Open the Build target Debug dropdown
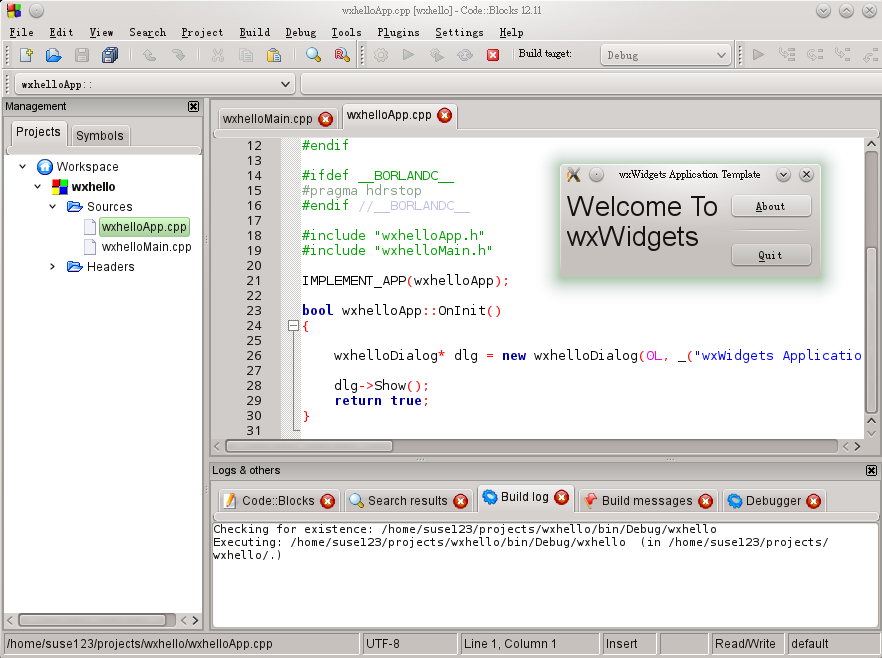This screenshot has height=658, width=882. click(666, 55)
